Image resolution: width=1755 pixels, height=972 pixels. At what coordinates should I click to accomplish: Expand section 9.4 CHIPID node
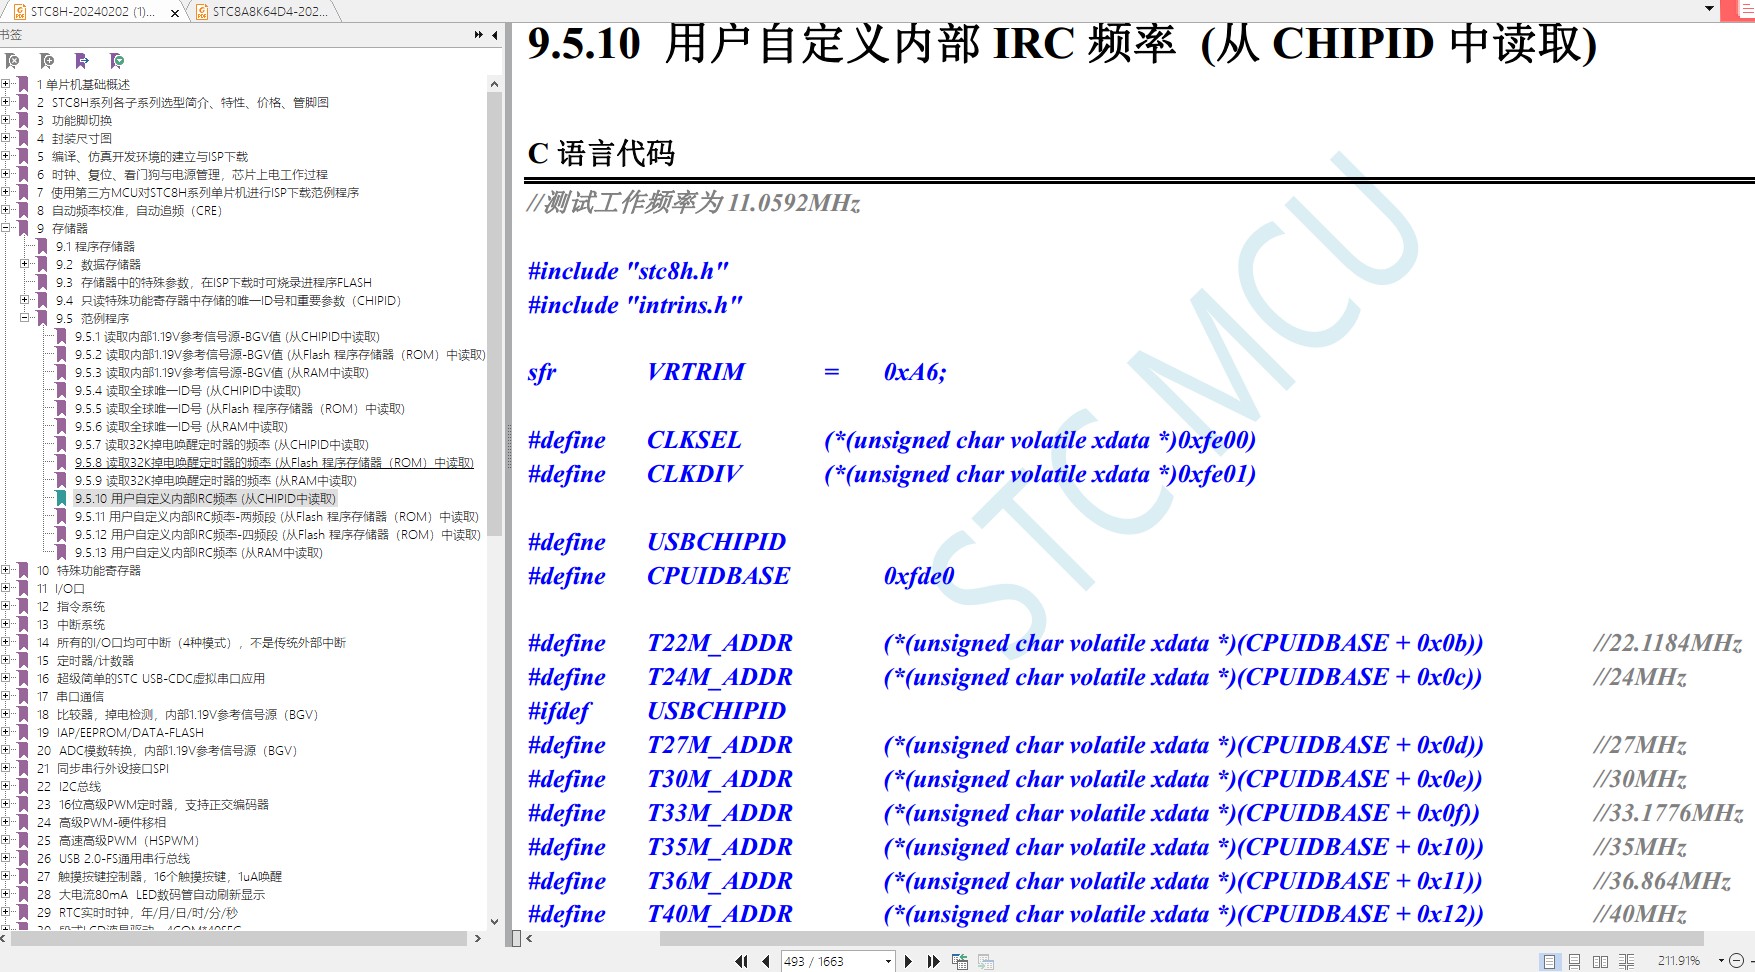coord(25,301)
